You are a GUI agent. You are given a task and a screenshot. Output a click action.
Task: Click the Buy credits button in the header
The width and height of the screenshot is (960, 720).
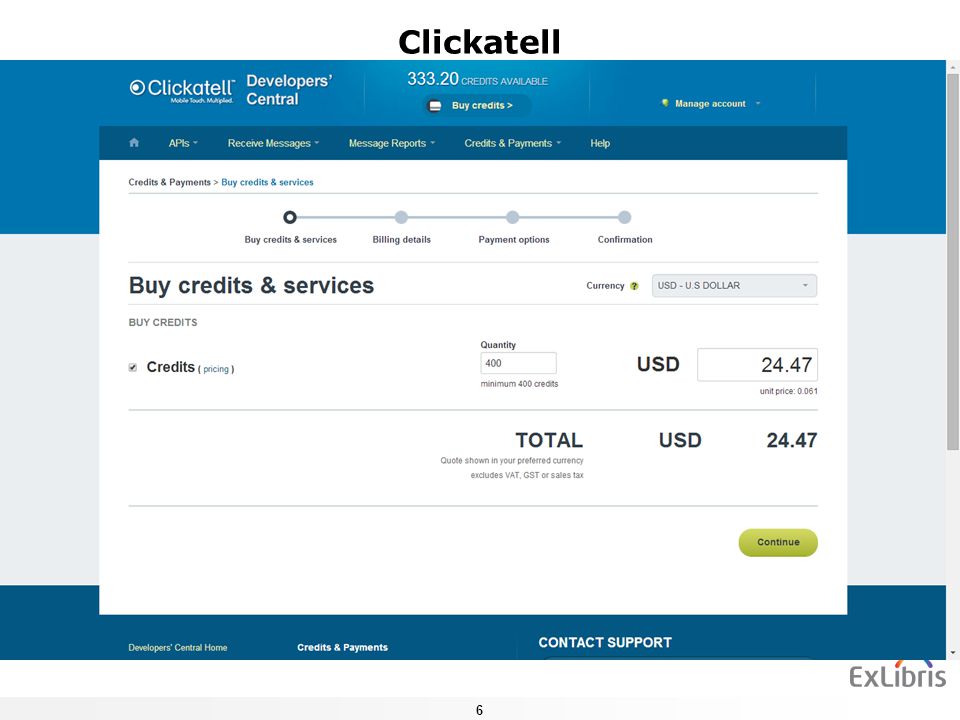click(x=477, y=106)
